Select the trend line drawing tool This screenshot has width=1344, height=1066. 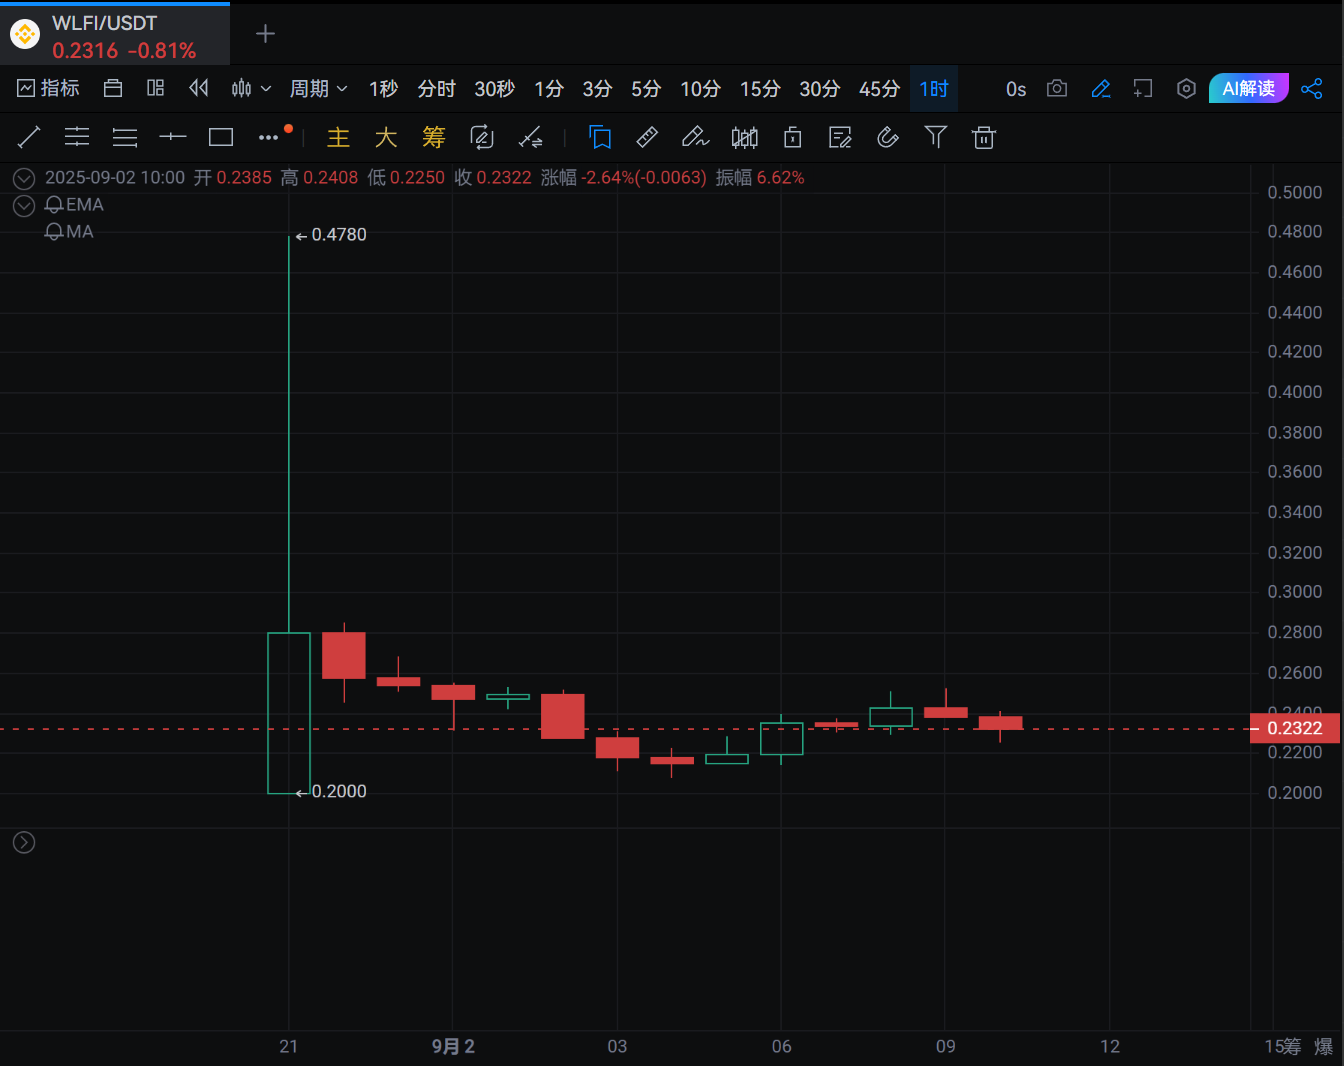pos(29,137)
